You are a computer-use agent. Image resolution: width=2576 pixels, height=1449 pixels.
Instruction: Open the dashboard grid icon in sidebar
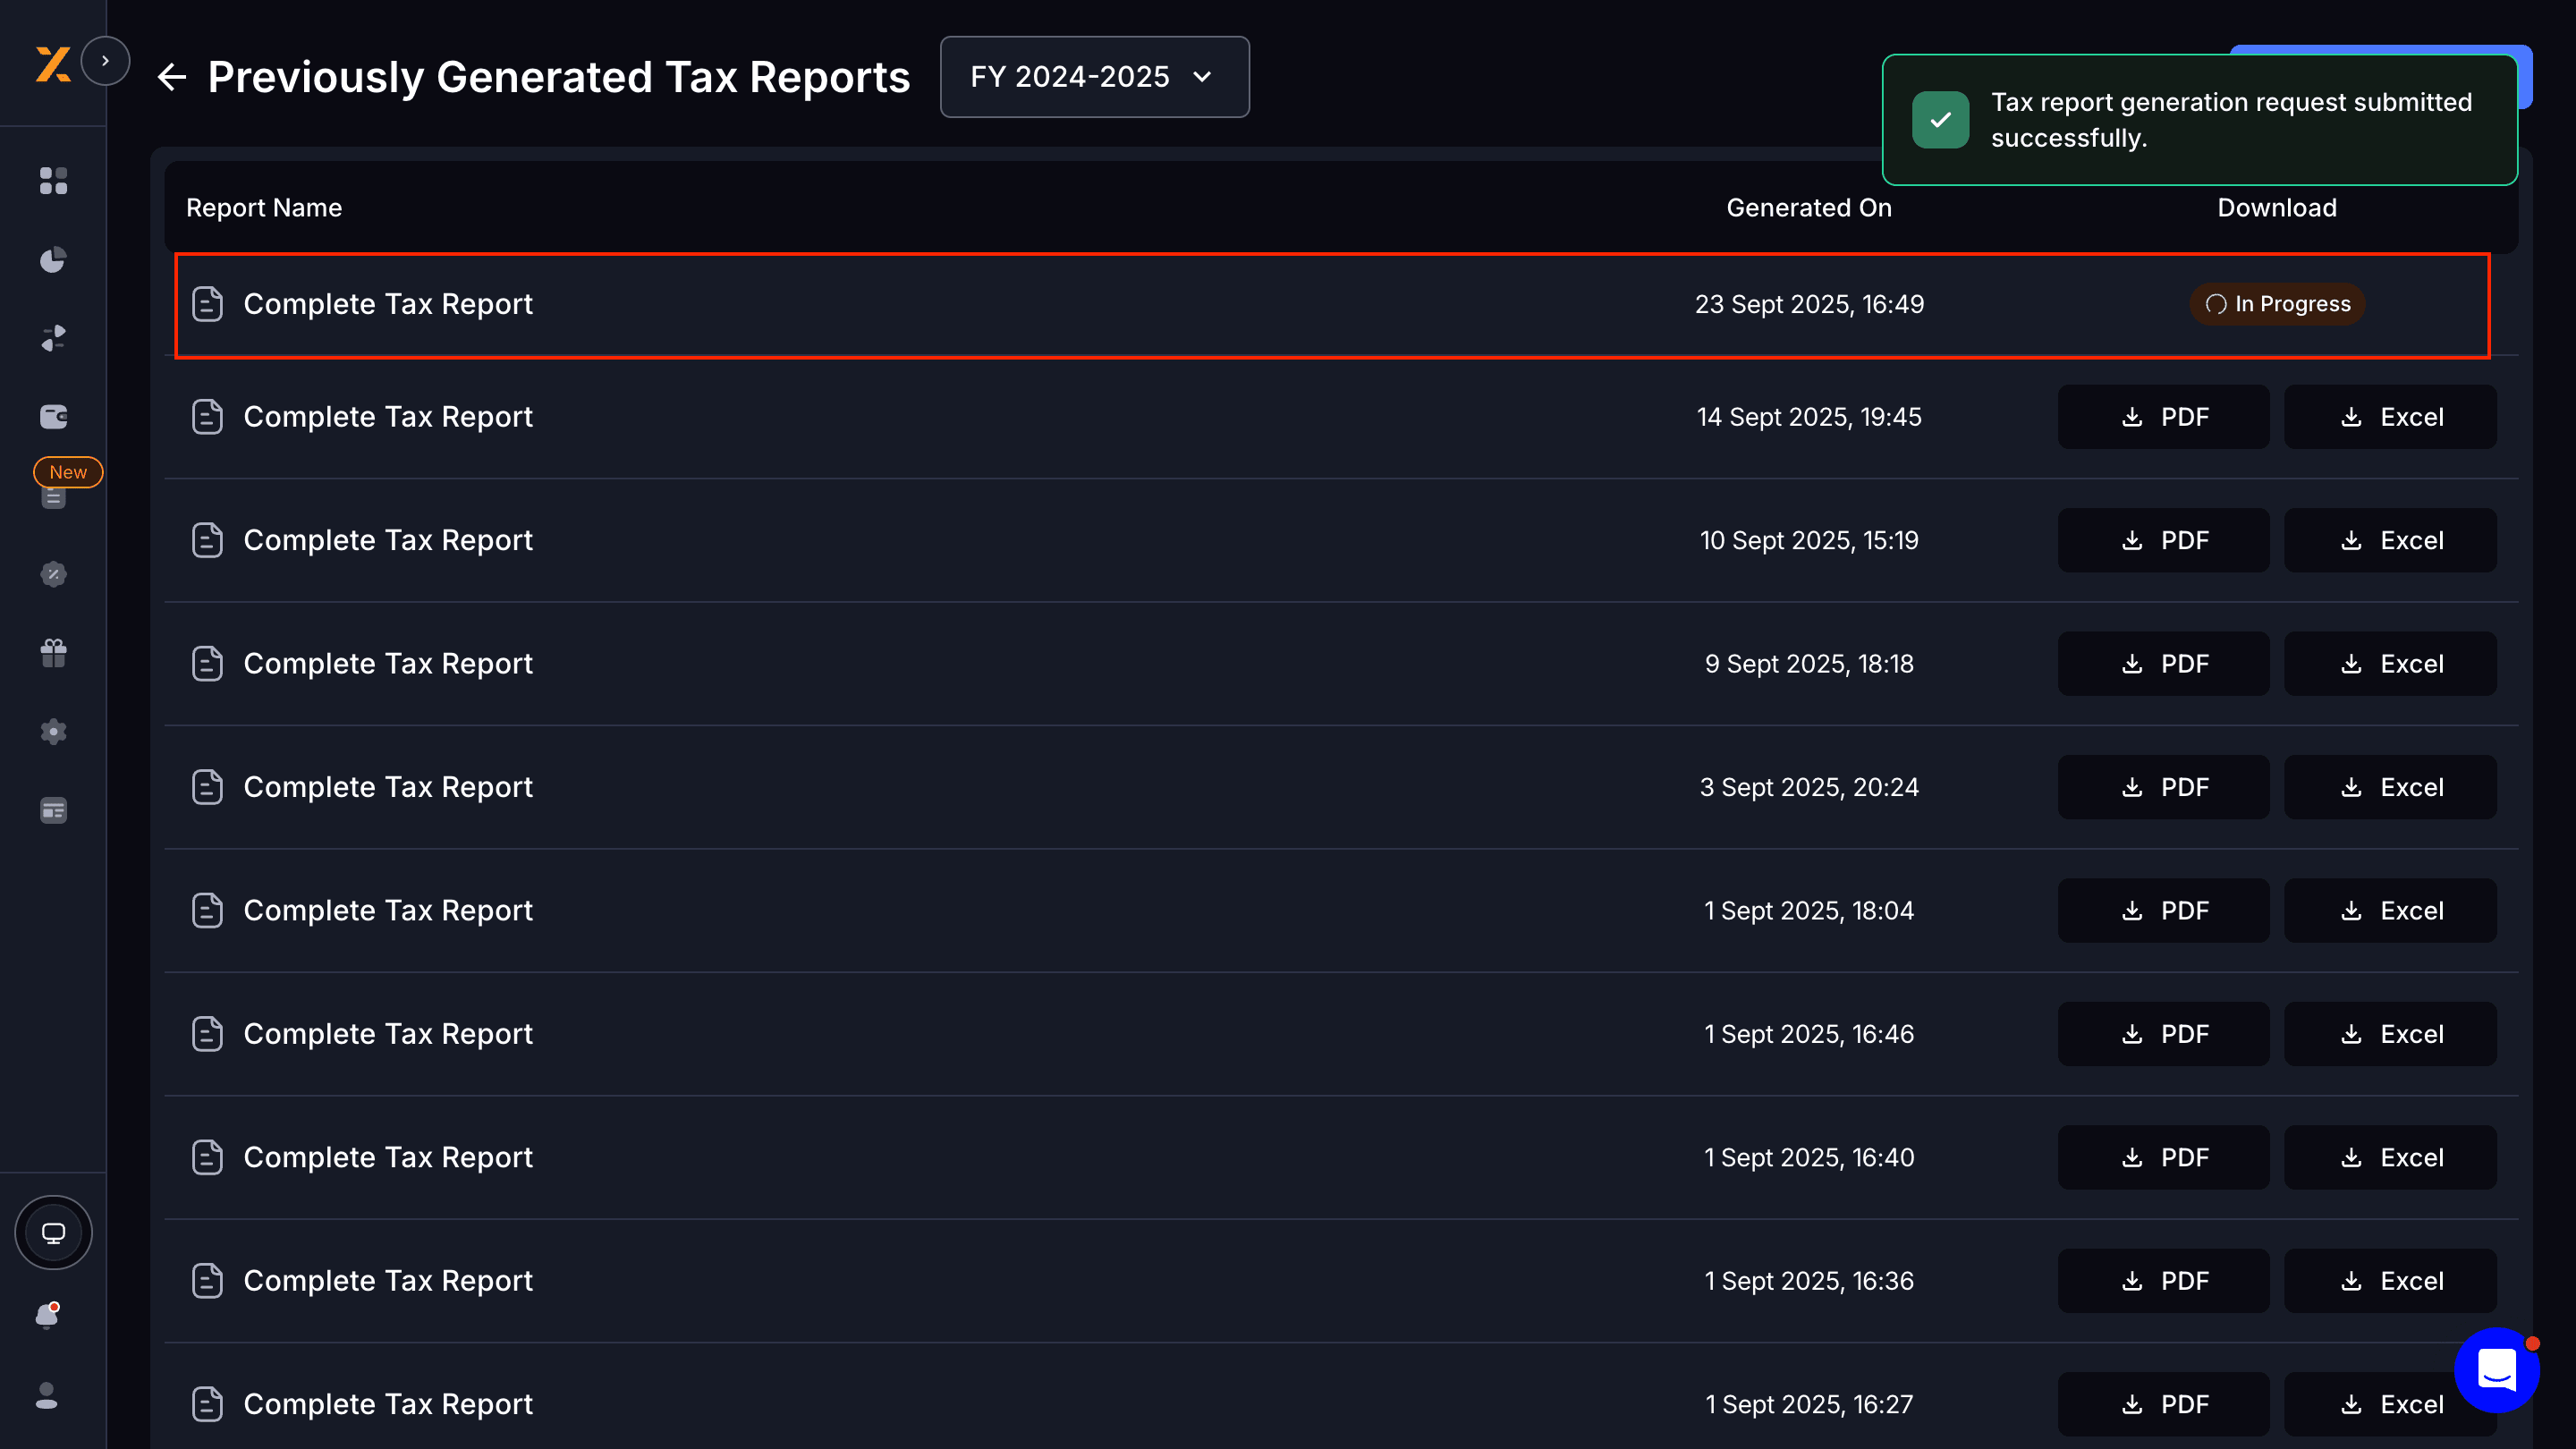(53, 181)
